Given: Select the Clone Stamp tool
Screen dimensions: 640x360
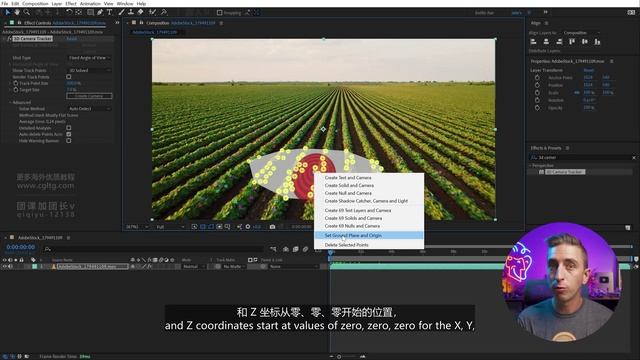Looking at the screenshot, I should [131, 12].
